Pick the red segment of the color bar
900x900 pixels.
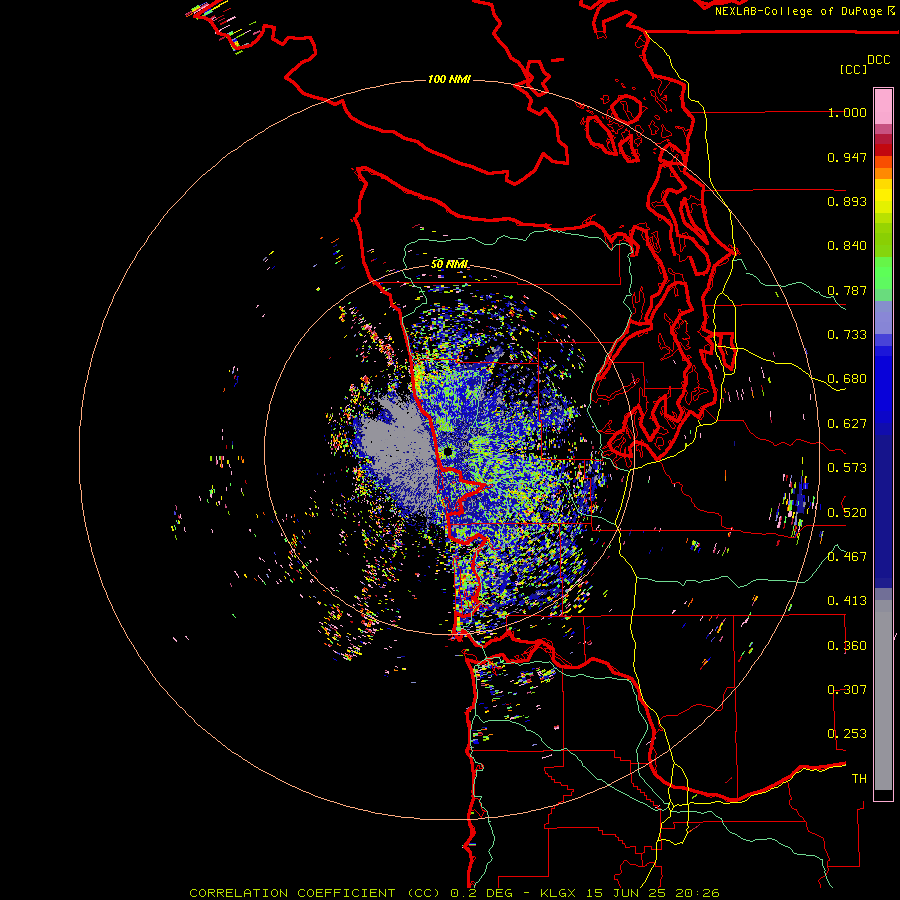pos(883,150)
